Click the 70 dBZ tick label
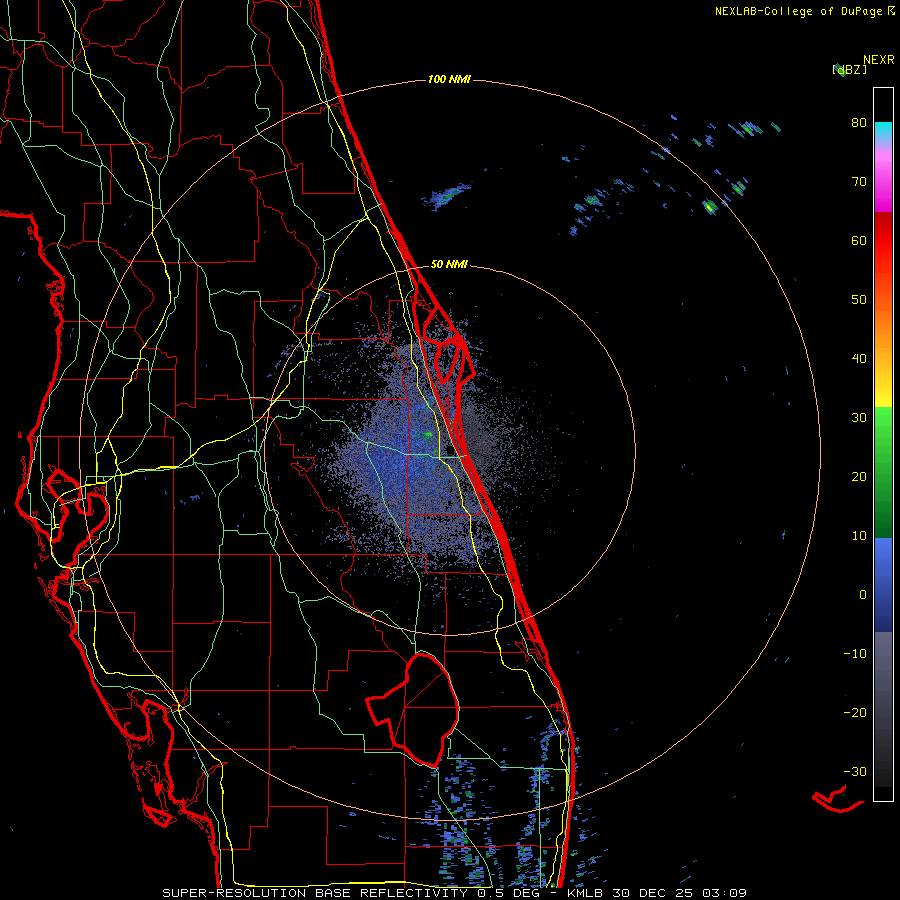The height and width of the screenshot is (900, 900). pos(859,181)
